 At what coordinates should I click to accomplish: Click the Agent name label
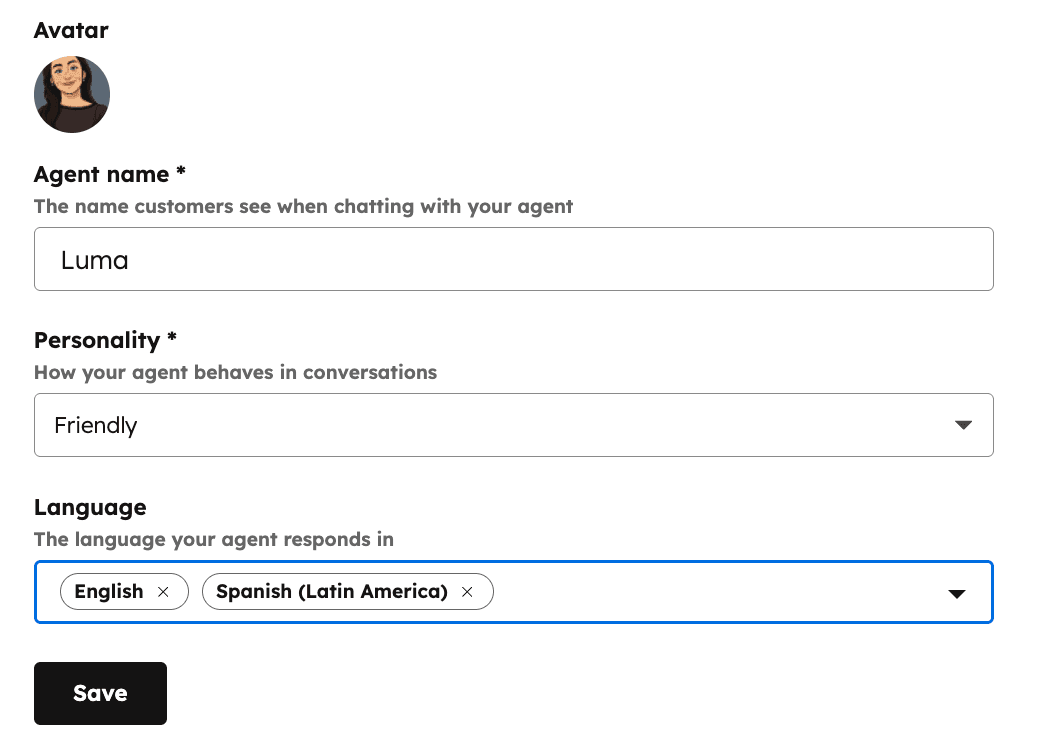pos(109,174)
